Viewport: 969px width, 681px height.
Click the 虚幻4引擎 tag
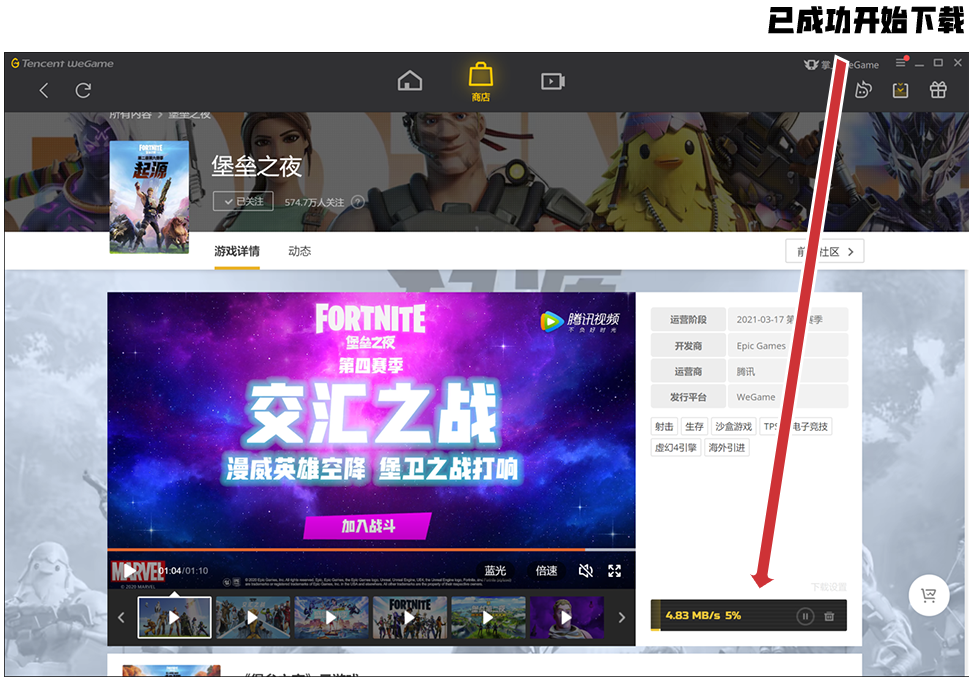click(x=675, y=447)
